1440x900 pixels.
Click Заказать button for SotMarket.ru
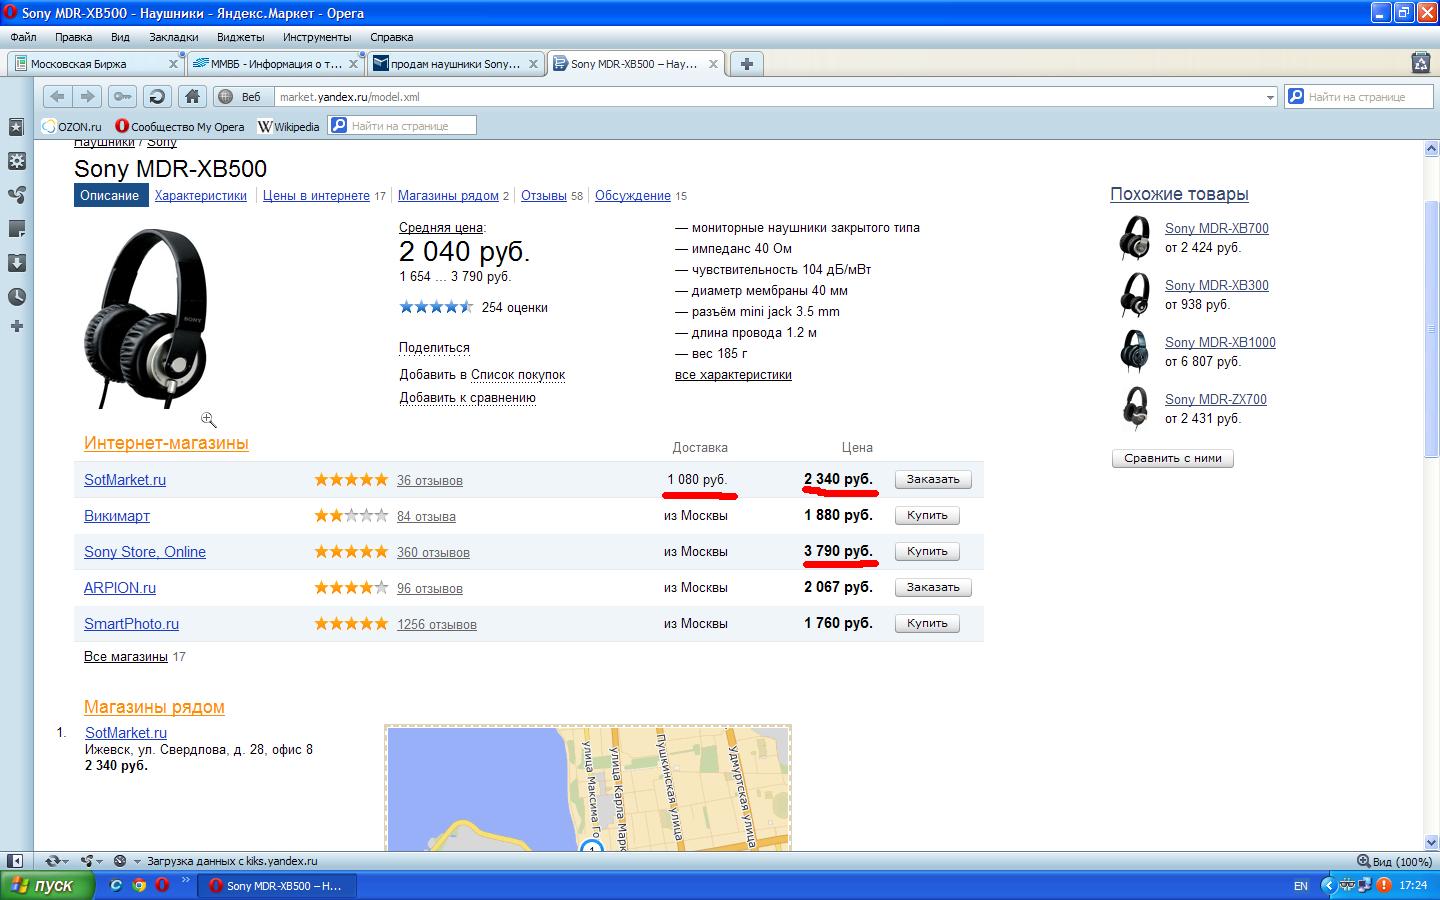tap(932, 480)
